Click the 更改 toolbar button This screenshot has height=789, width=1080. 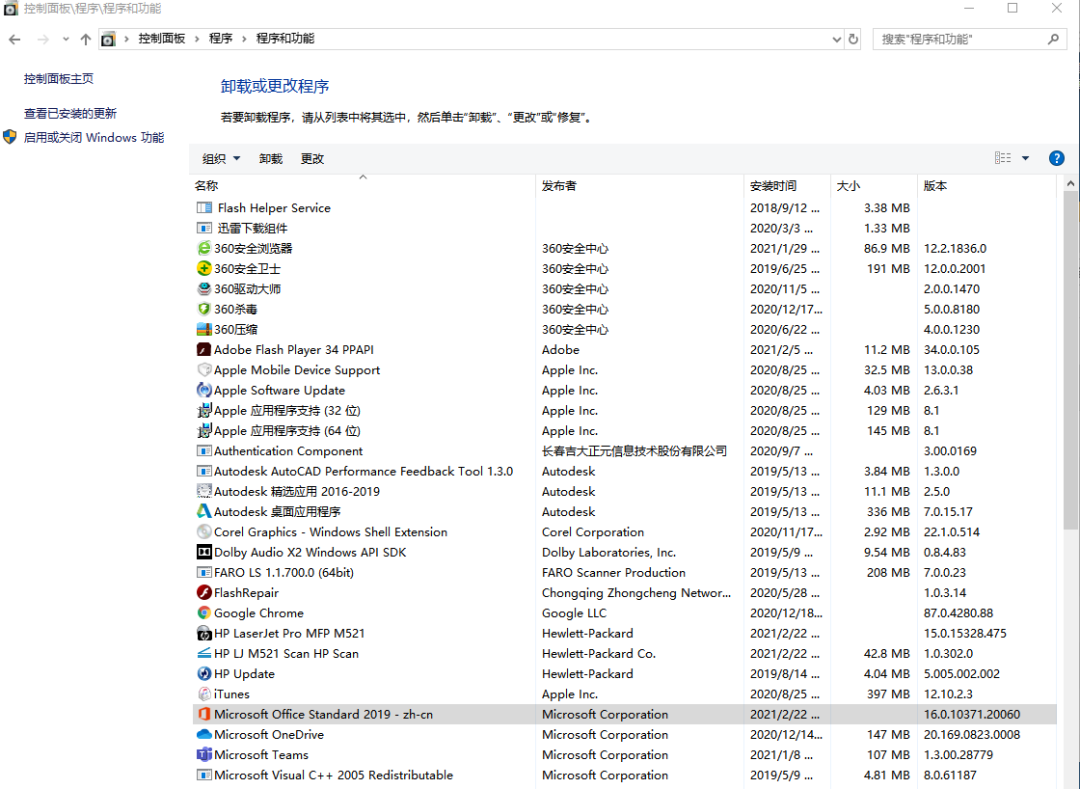click(312, 159)
